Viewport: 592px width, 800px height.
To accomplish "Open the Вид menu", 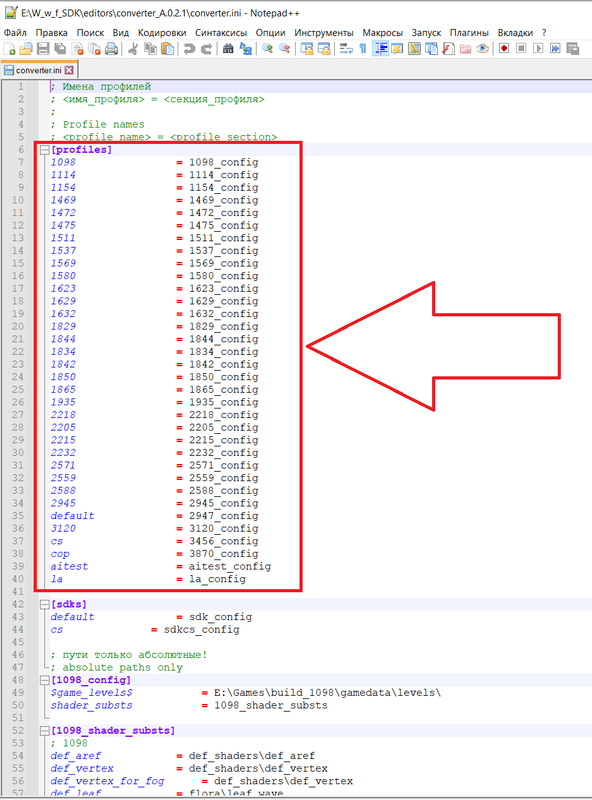I will pyautogui.click(x=120, y=33).
